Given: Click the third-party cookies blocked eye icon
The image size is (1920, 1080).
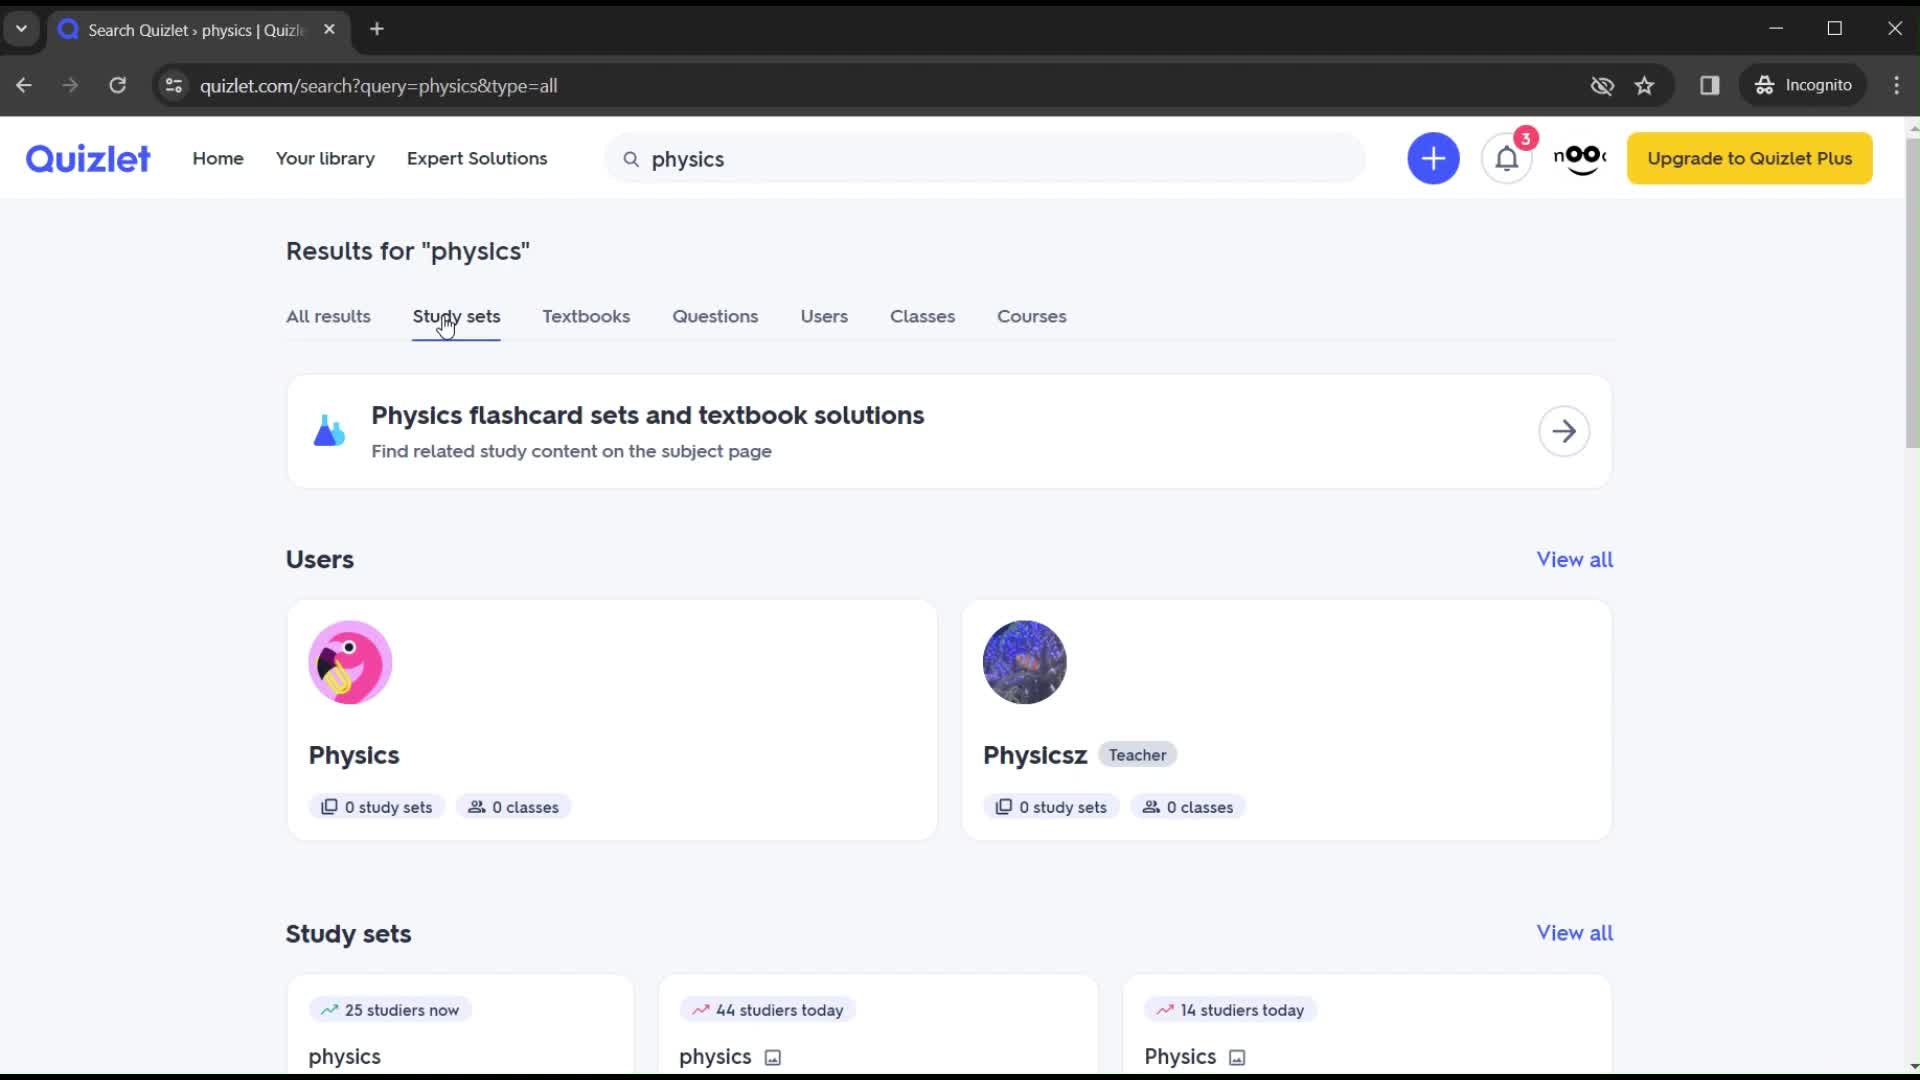Looking at the screenshot, I should point(1602,85).
